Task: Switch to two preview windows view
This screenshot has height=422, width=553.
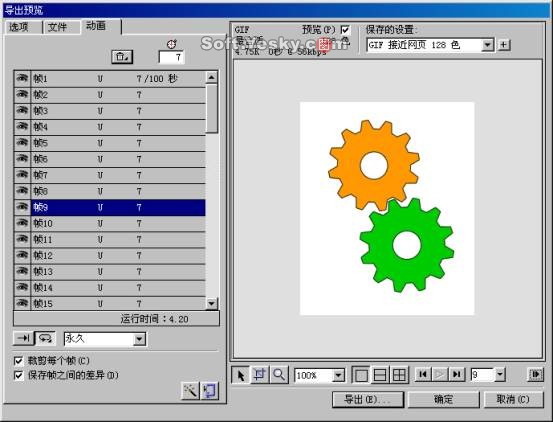Action: [380, 375]
